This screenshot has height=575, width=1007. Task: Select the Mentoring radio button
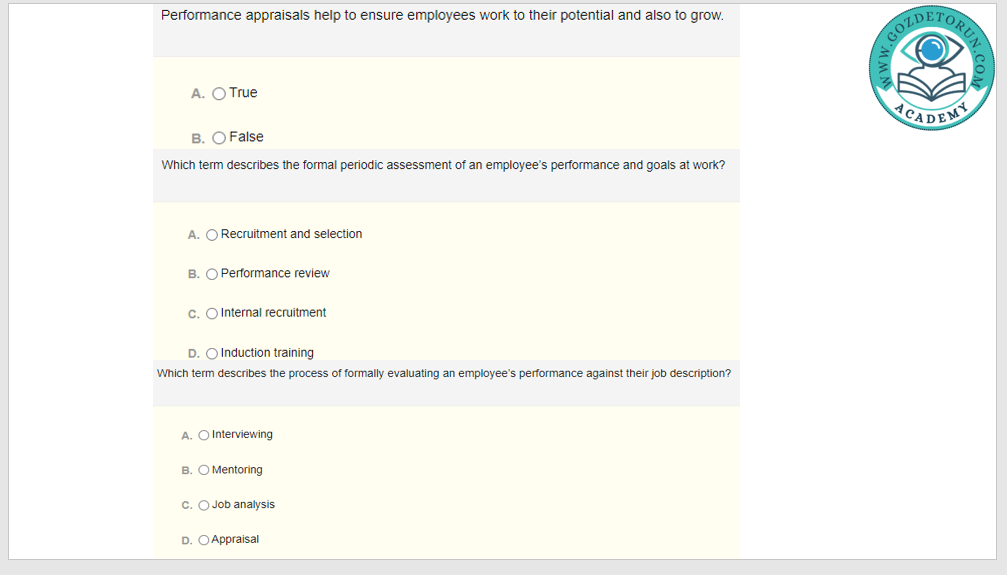click(x=204, y=470)
